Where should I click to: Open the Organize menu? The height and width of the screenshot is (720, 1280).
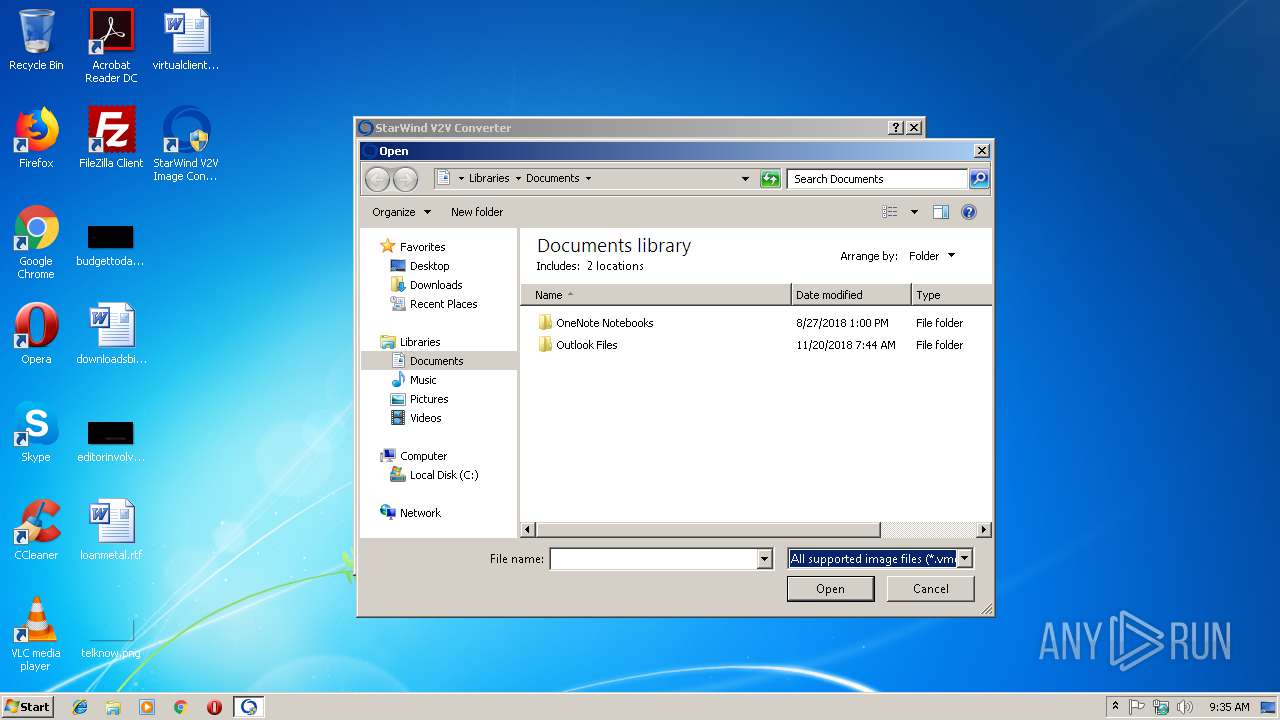(401, 212)
